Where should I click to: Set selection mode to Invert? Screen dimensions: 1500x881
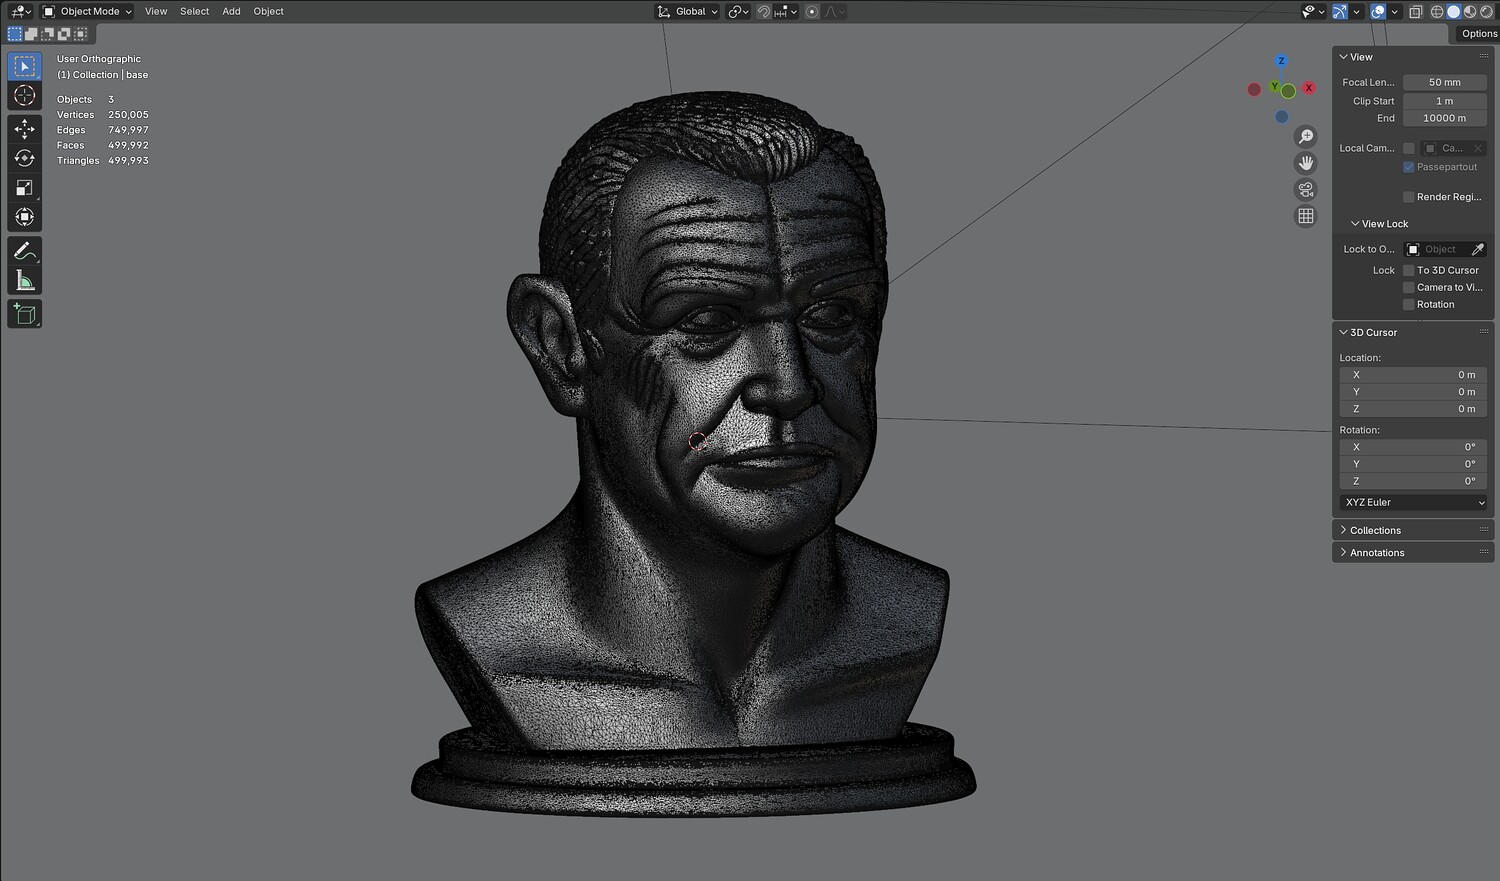tap(64, 34)
